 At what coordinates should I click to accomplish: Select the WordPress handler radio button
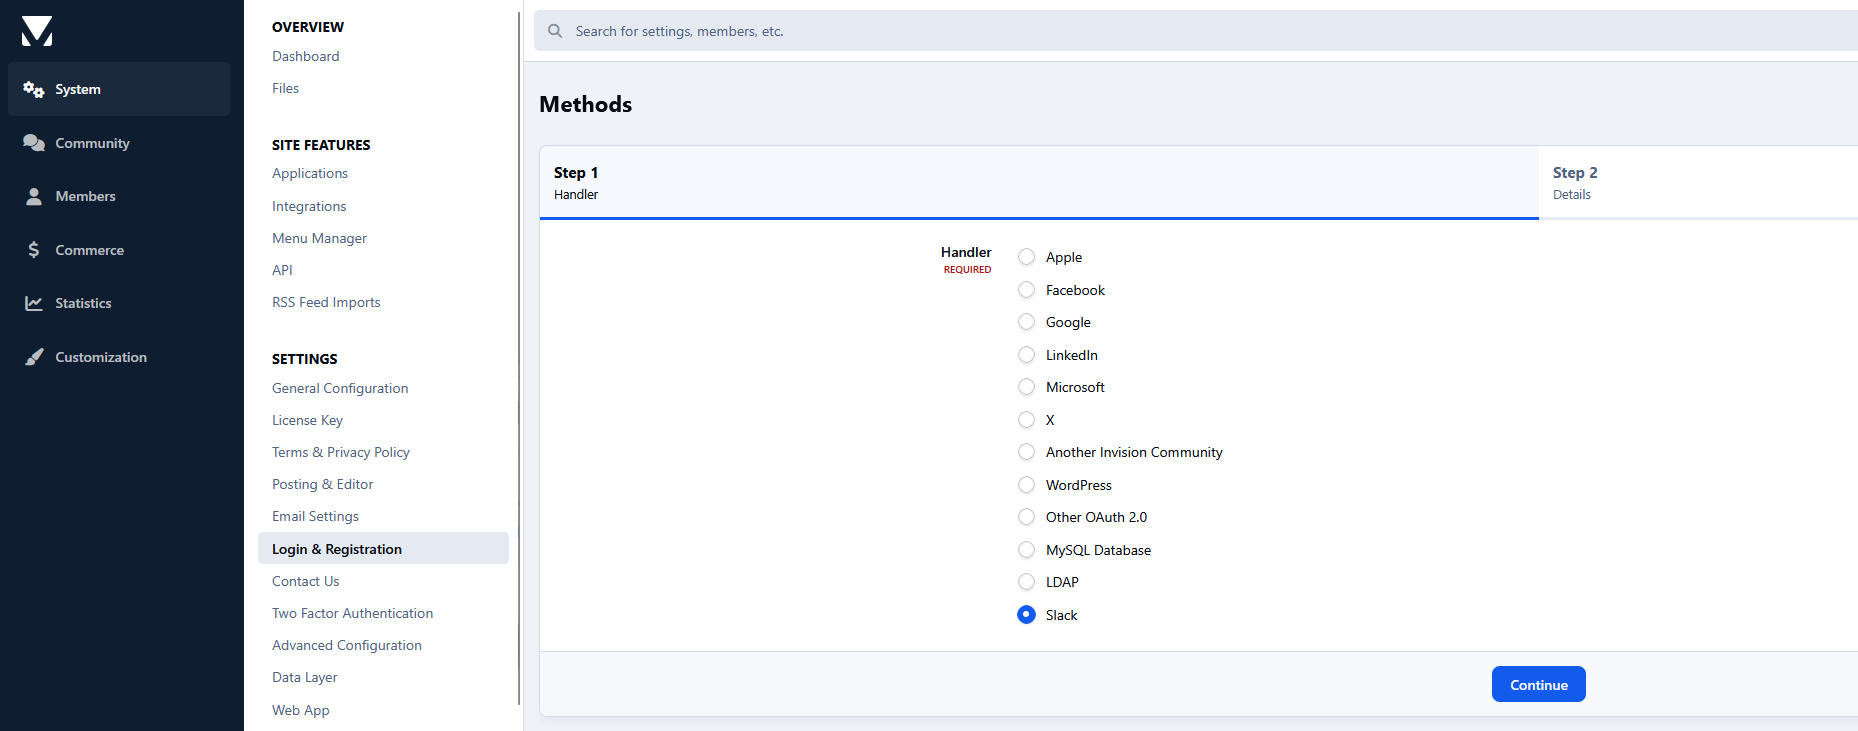pyautogui.click(x=1026, y=485)
